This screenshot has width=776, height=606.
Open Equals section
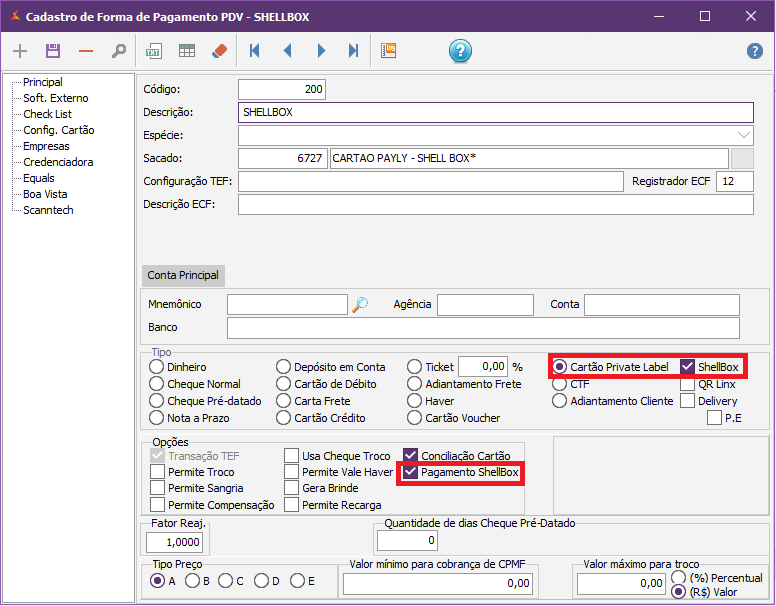(39, 178)
